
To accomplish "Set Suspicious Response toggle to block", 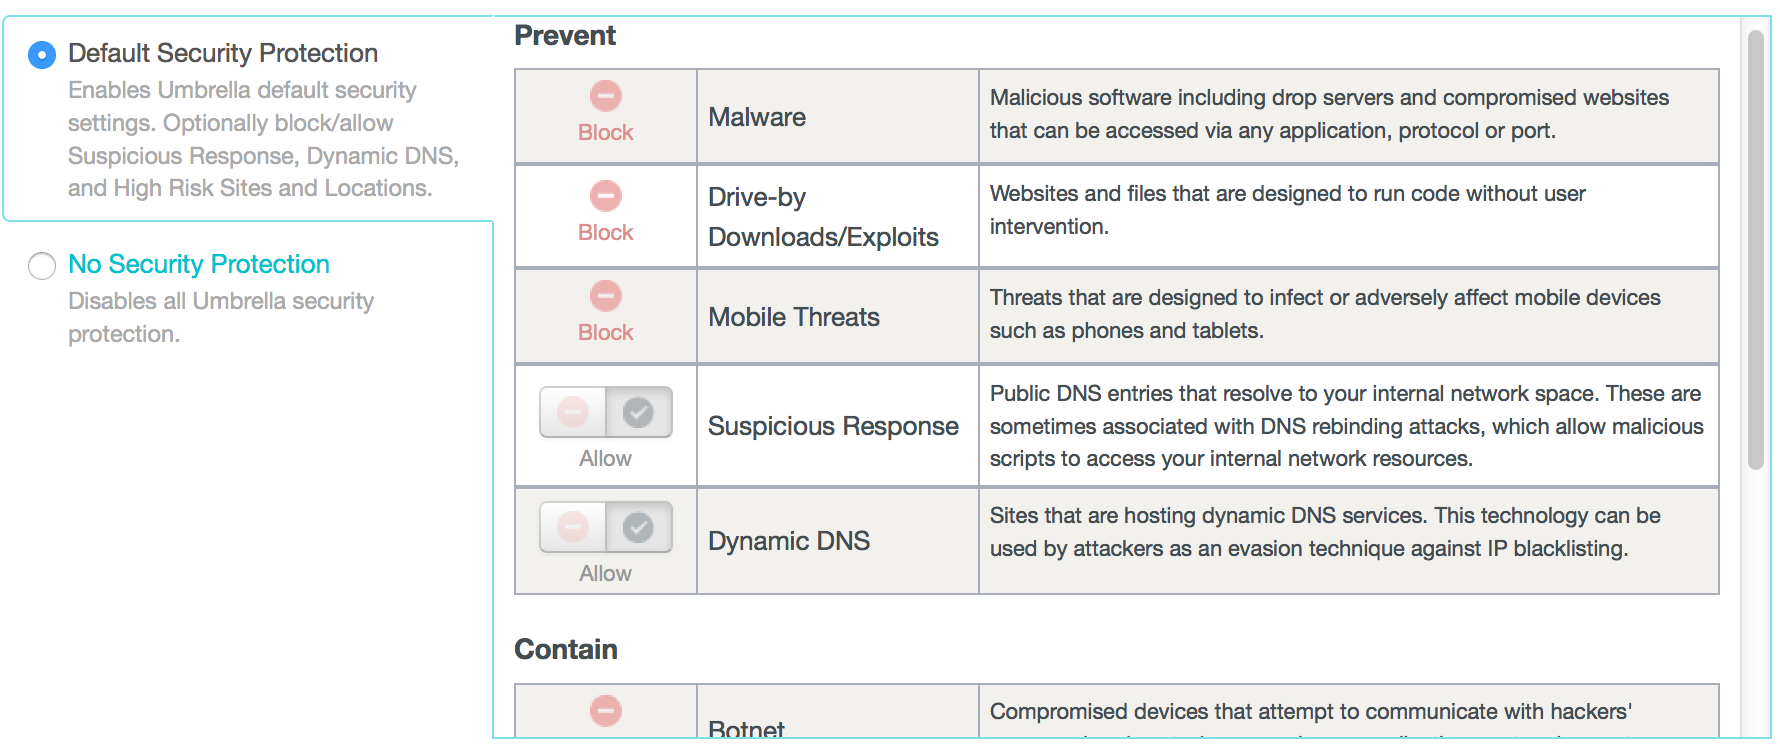I will [x=573, y=412].
